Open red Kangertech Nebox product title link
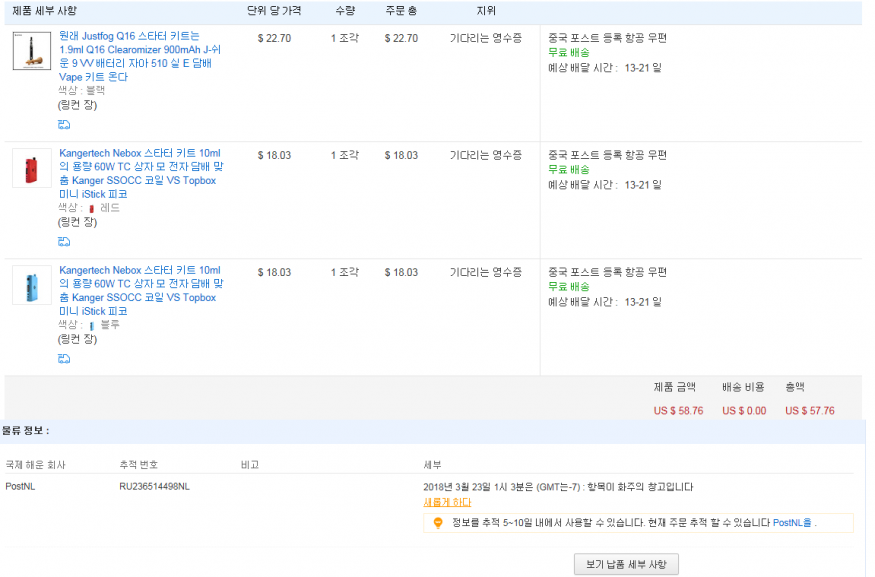 [139, 174]
